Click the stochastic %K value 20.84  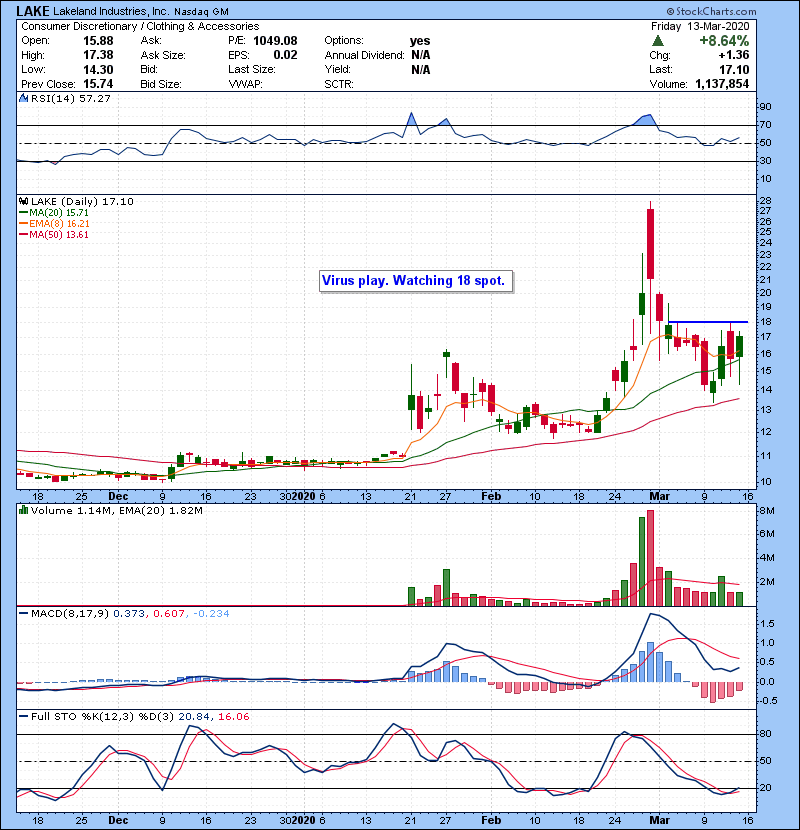[x=193, y=717]
